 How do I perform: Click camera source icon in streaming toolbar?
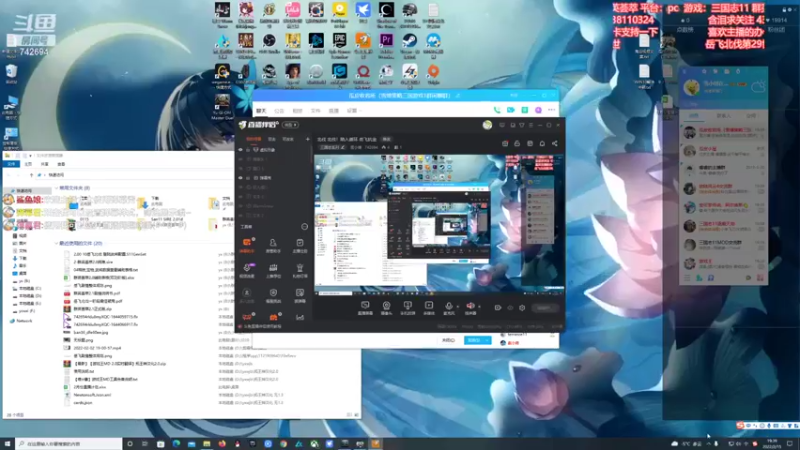(386, 306)
